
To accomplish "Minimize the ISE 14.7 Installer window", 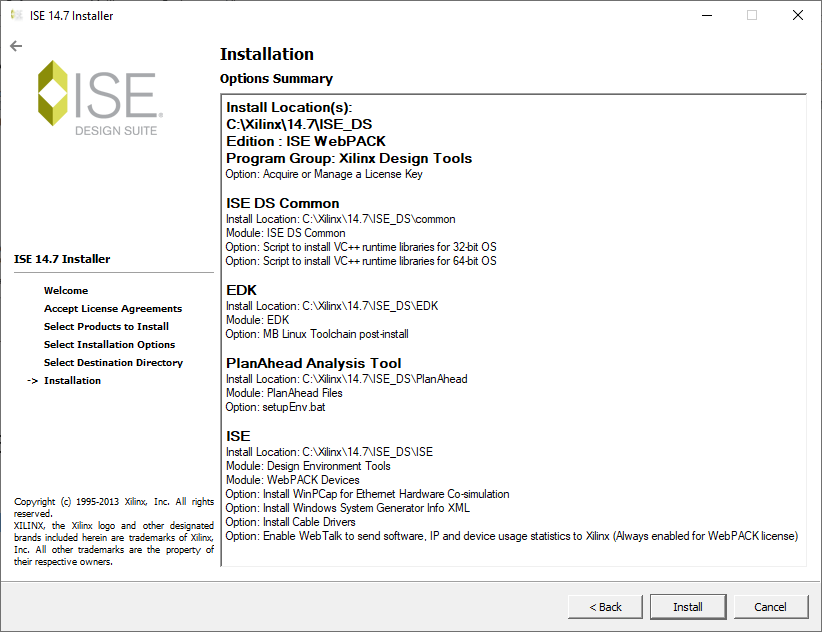I will (x=706, y=16).
